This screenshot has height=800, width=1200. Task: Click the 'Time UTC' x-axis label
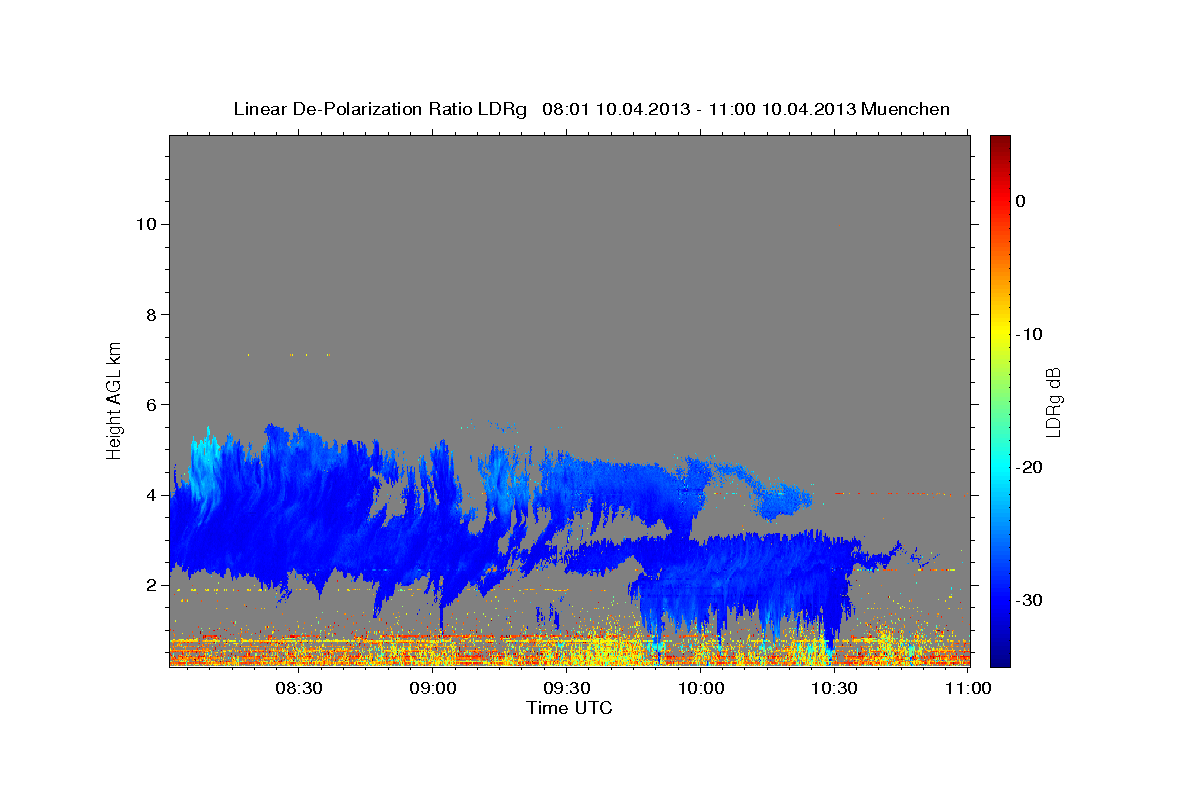click(569, 708)
